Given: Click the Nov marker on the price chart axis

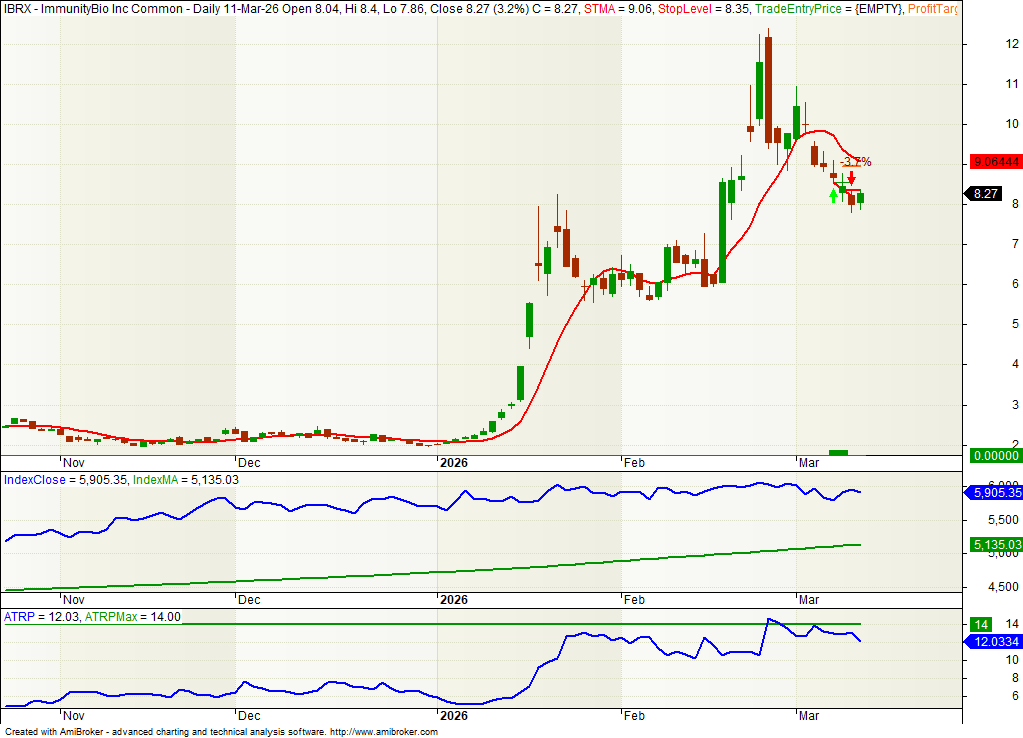Looking at the screenshot, I should (73, 463).
